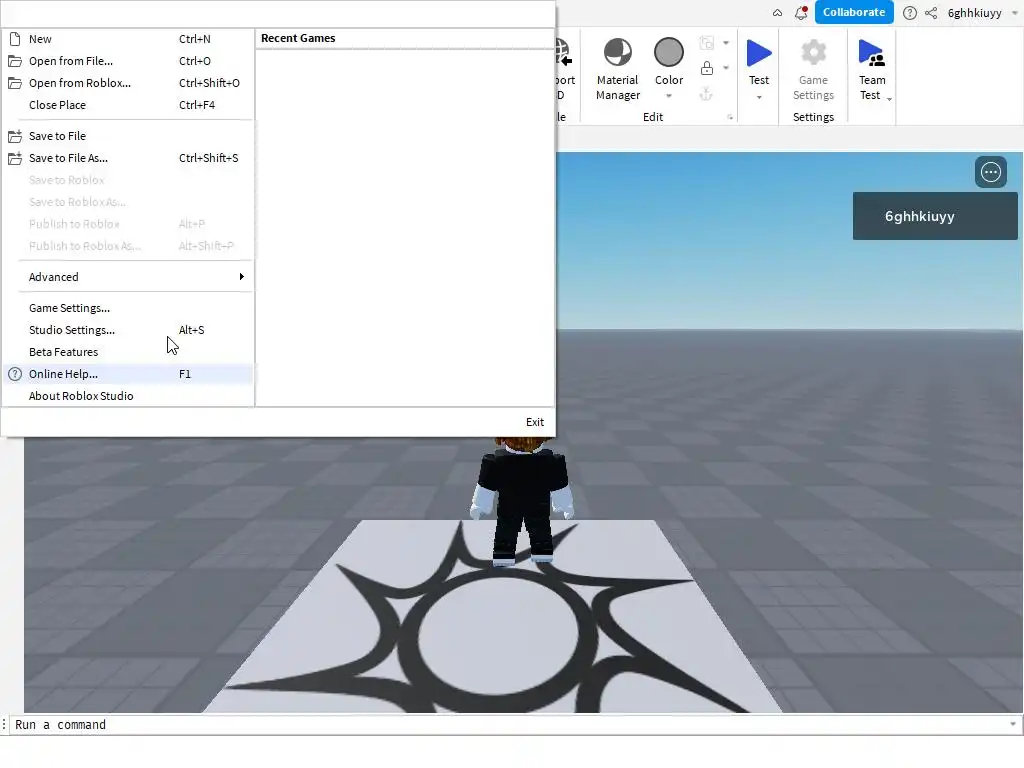Click the Ctrl+Shift+O shortcut text

coord(210,83)
